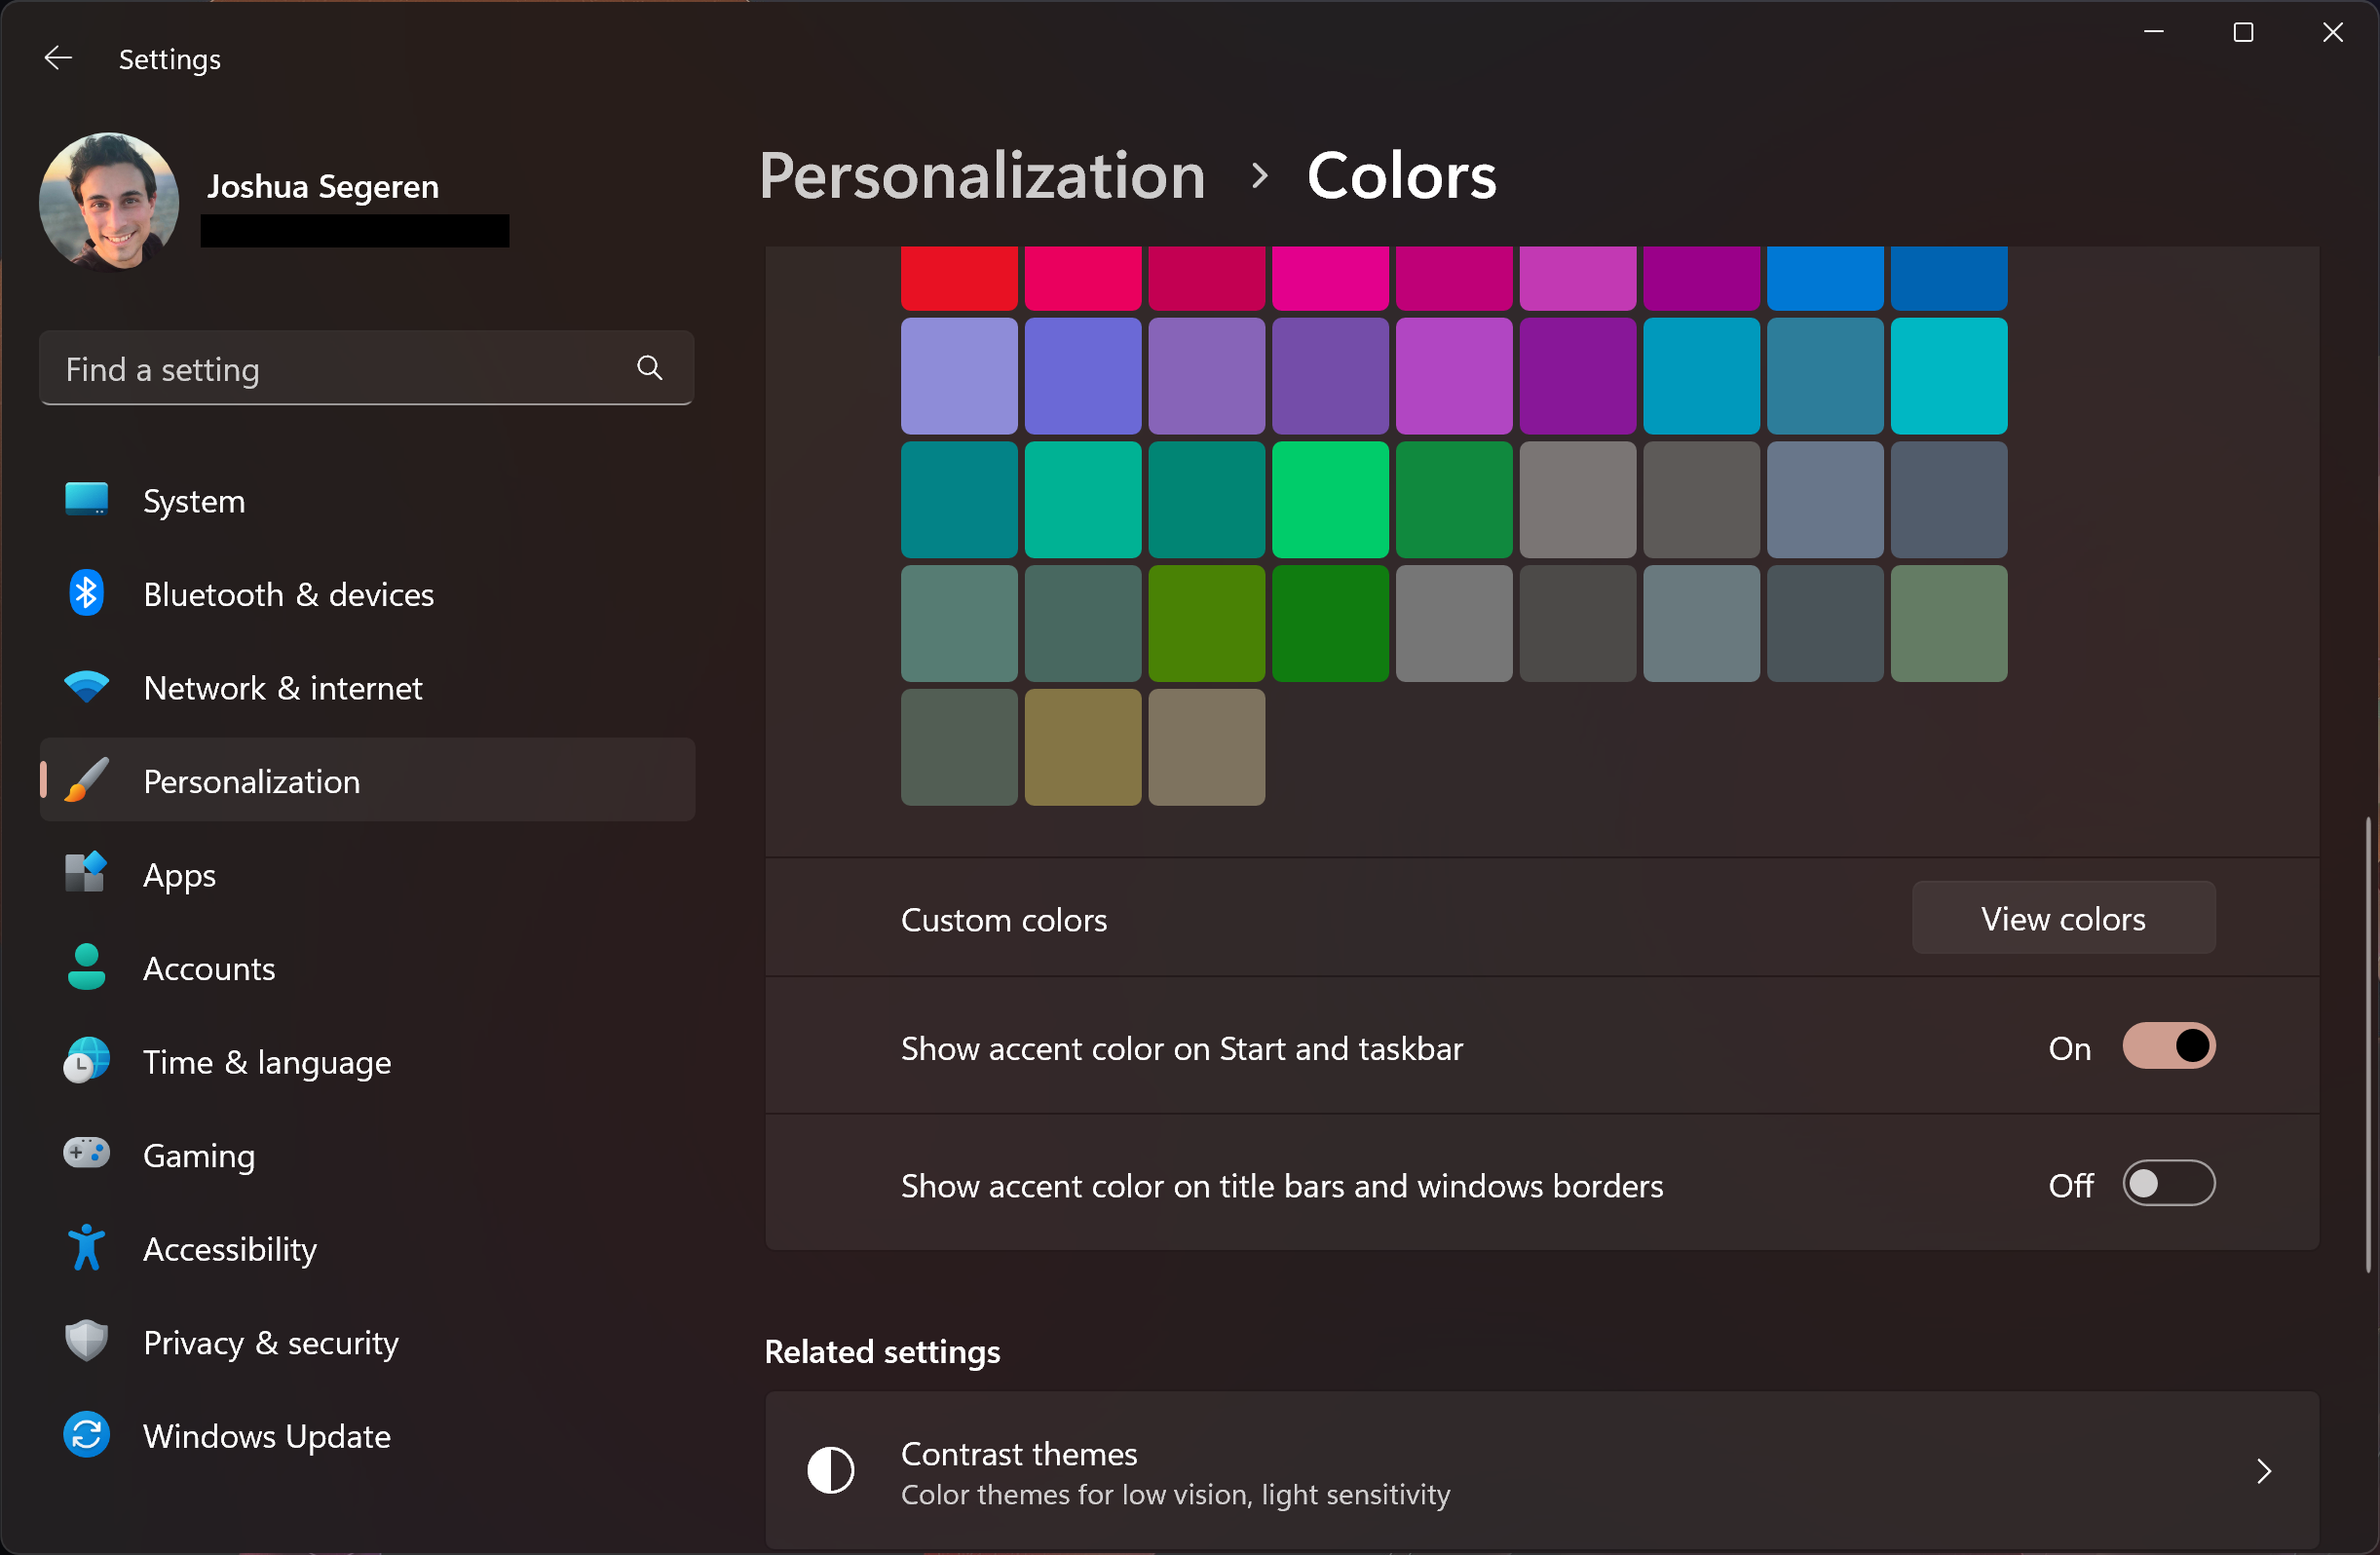2380x1555 pixels.
Task: Navigate back to Personalization menu
Action: (984, 175)
